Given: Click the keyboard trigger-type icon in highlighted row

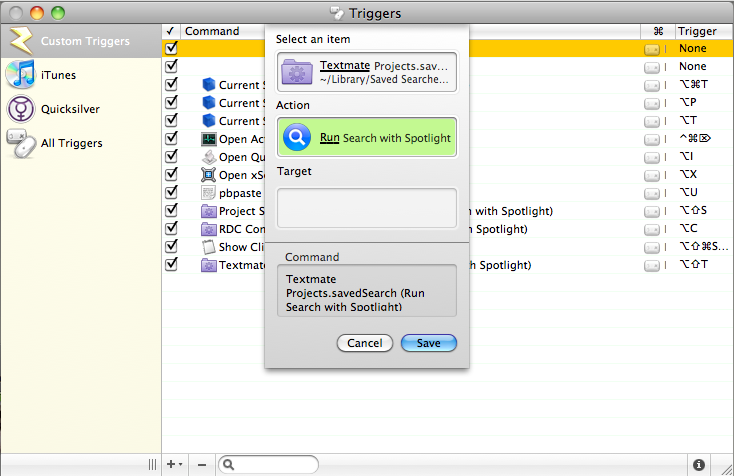Looking at the screenshot, I should pos(652,49).
